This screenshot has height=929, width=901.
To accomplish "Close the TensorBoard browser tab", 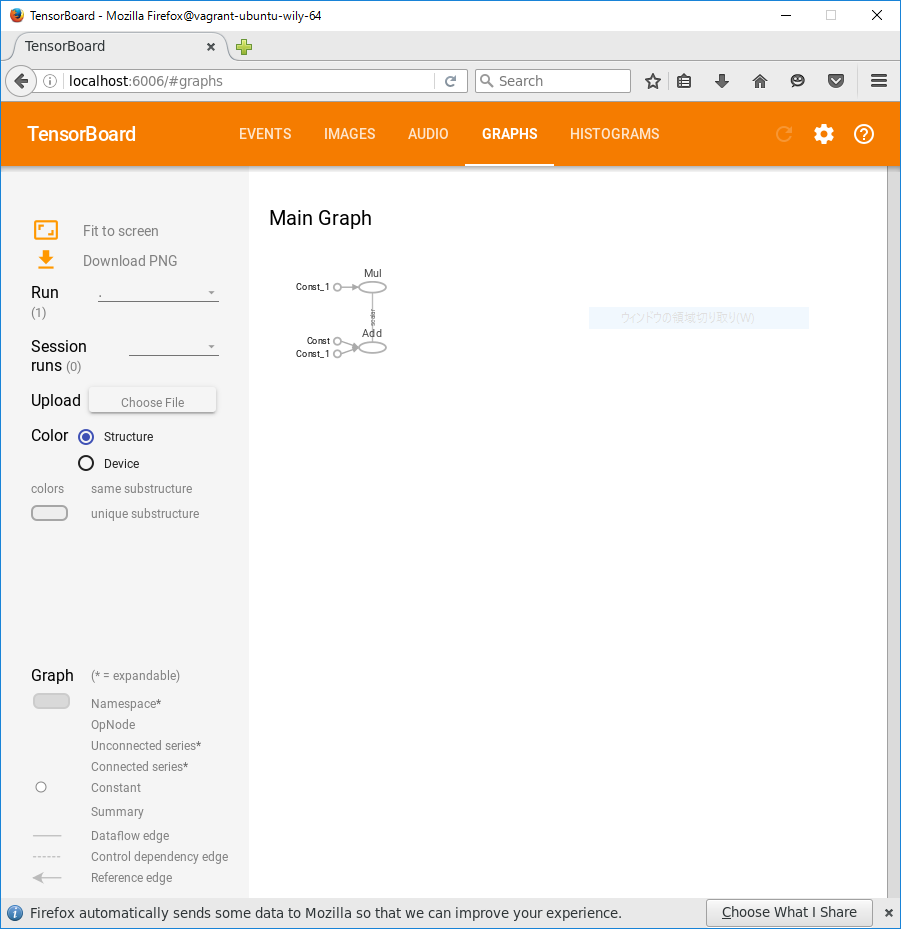I will (x=211, y=47).
